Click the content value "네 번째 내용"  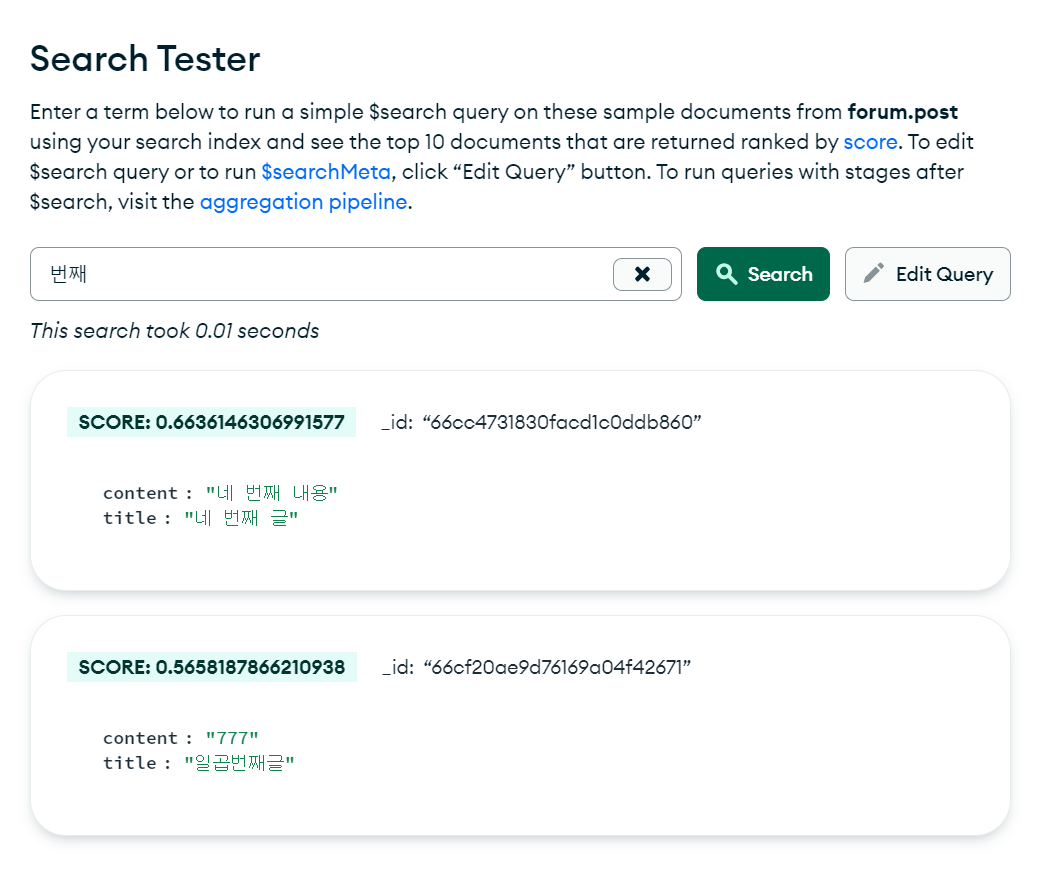pyautogui.click(x=272, y=493)
